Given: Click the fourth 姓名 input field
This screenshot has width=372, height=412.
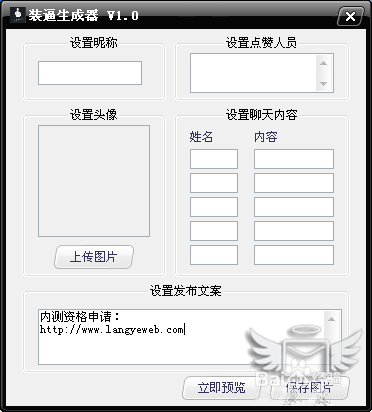Looking at the screenshot, I should [x=214, y=231].
